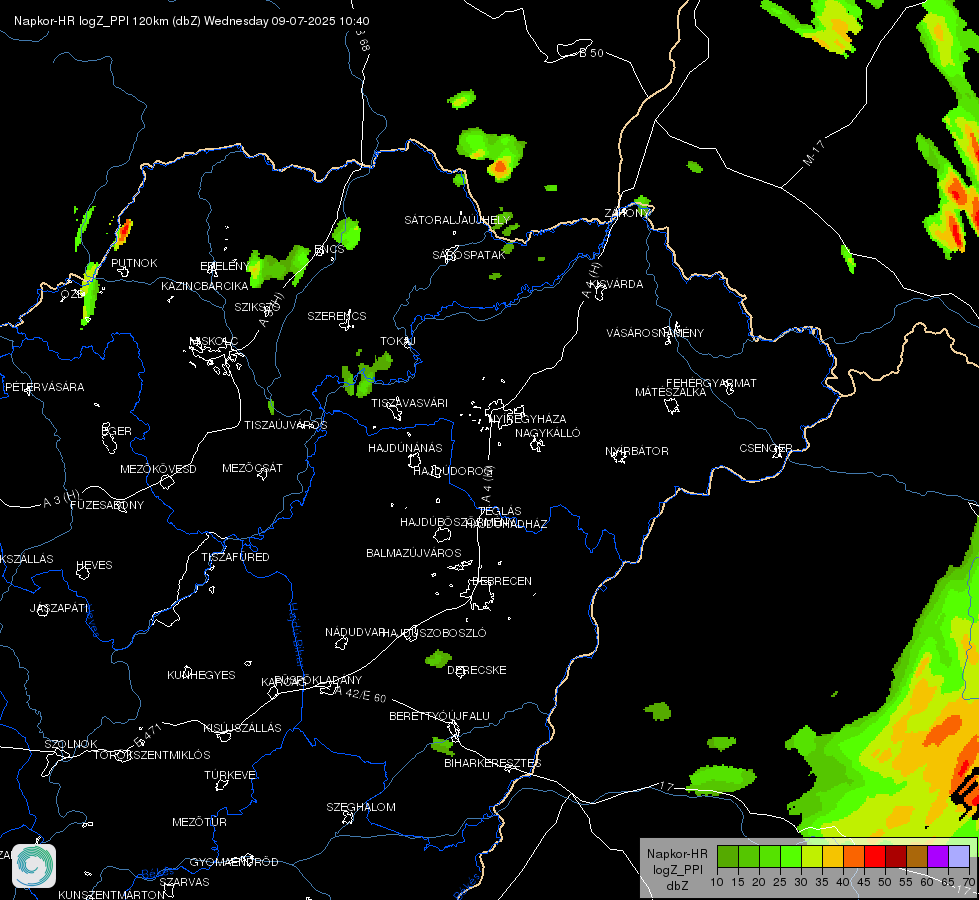Click the SZOLNOK city label

click(x=71, y=744)
